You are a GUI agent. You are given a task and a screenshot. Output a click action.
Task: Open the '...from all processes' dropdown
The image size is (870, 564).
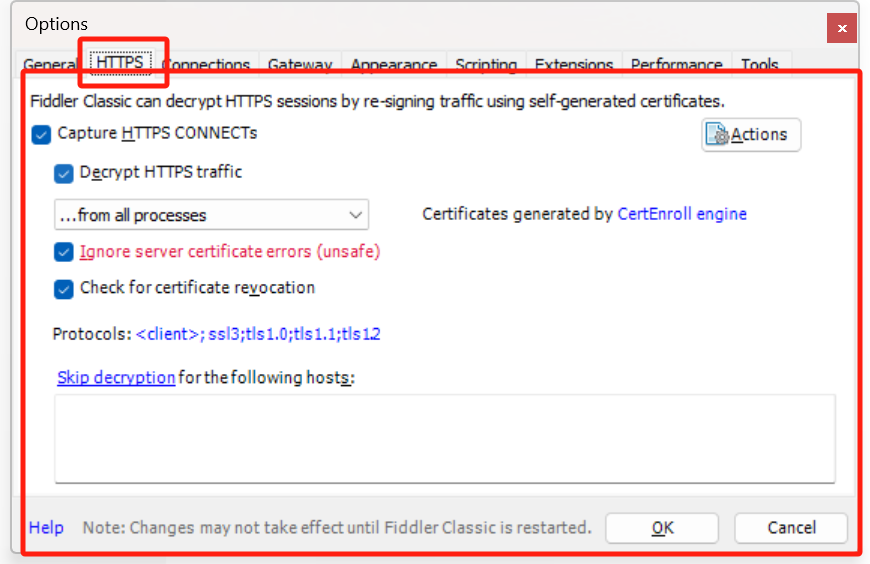(x=211, y=215)
